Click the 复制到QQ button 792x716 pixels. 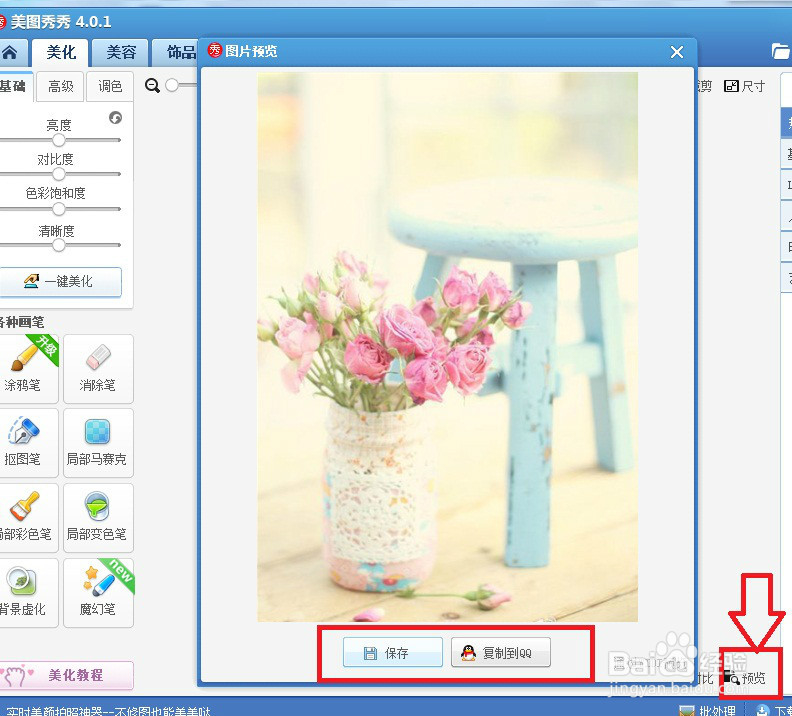pos(501,652)
